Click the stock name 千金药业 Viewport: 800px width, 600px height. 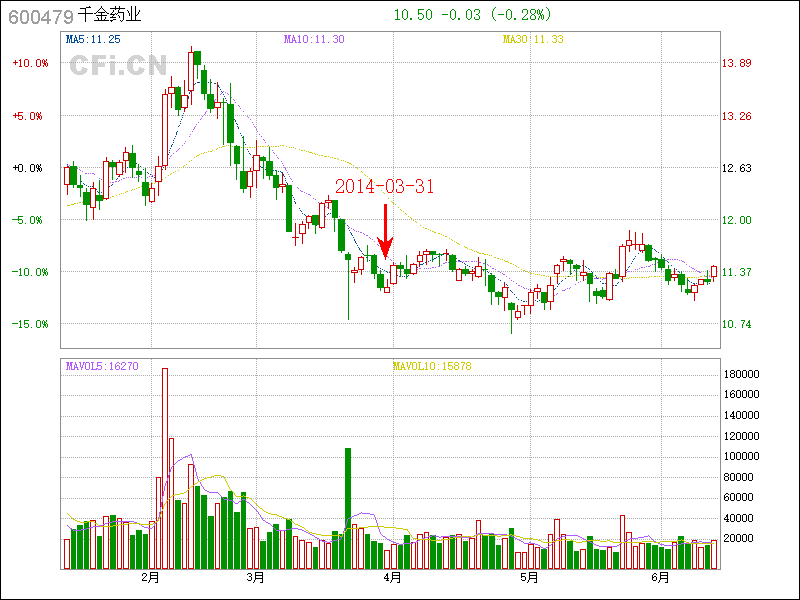(109, 16)
